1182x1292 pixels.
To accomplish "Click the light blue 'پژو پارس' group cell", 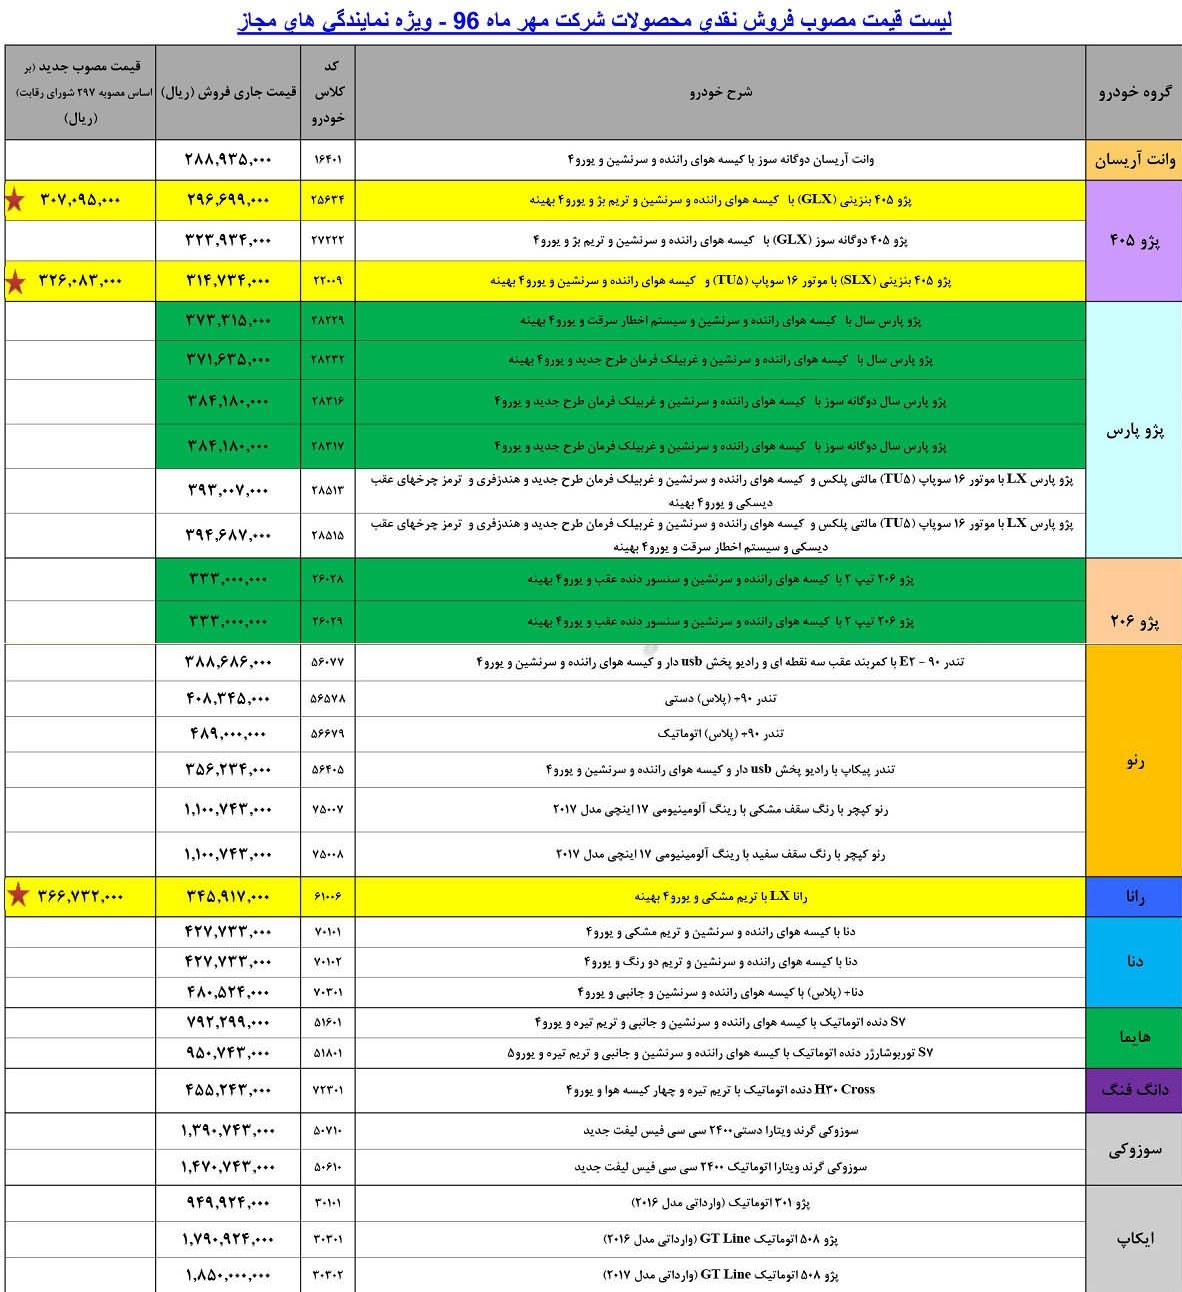I will (1134, 431).
